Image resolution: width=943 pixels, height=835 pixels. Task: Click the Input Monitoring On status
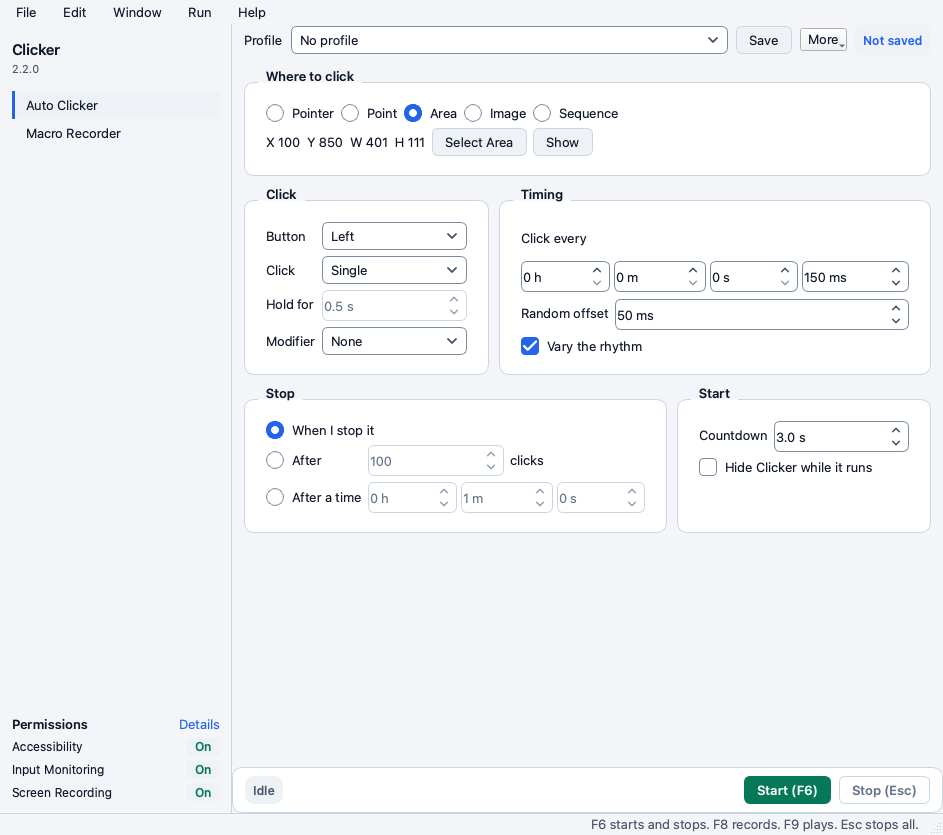click(203, 769)
